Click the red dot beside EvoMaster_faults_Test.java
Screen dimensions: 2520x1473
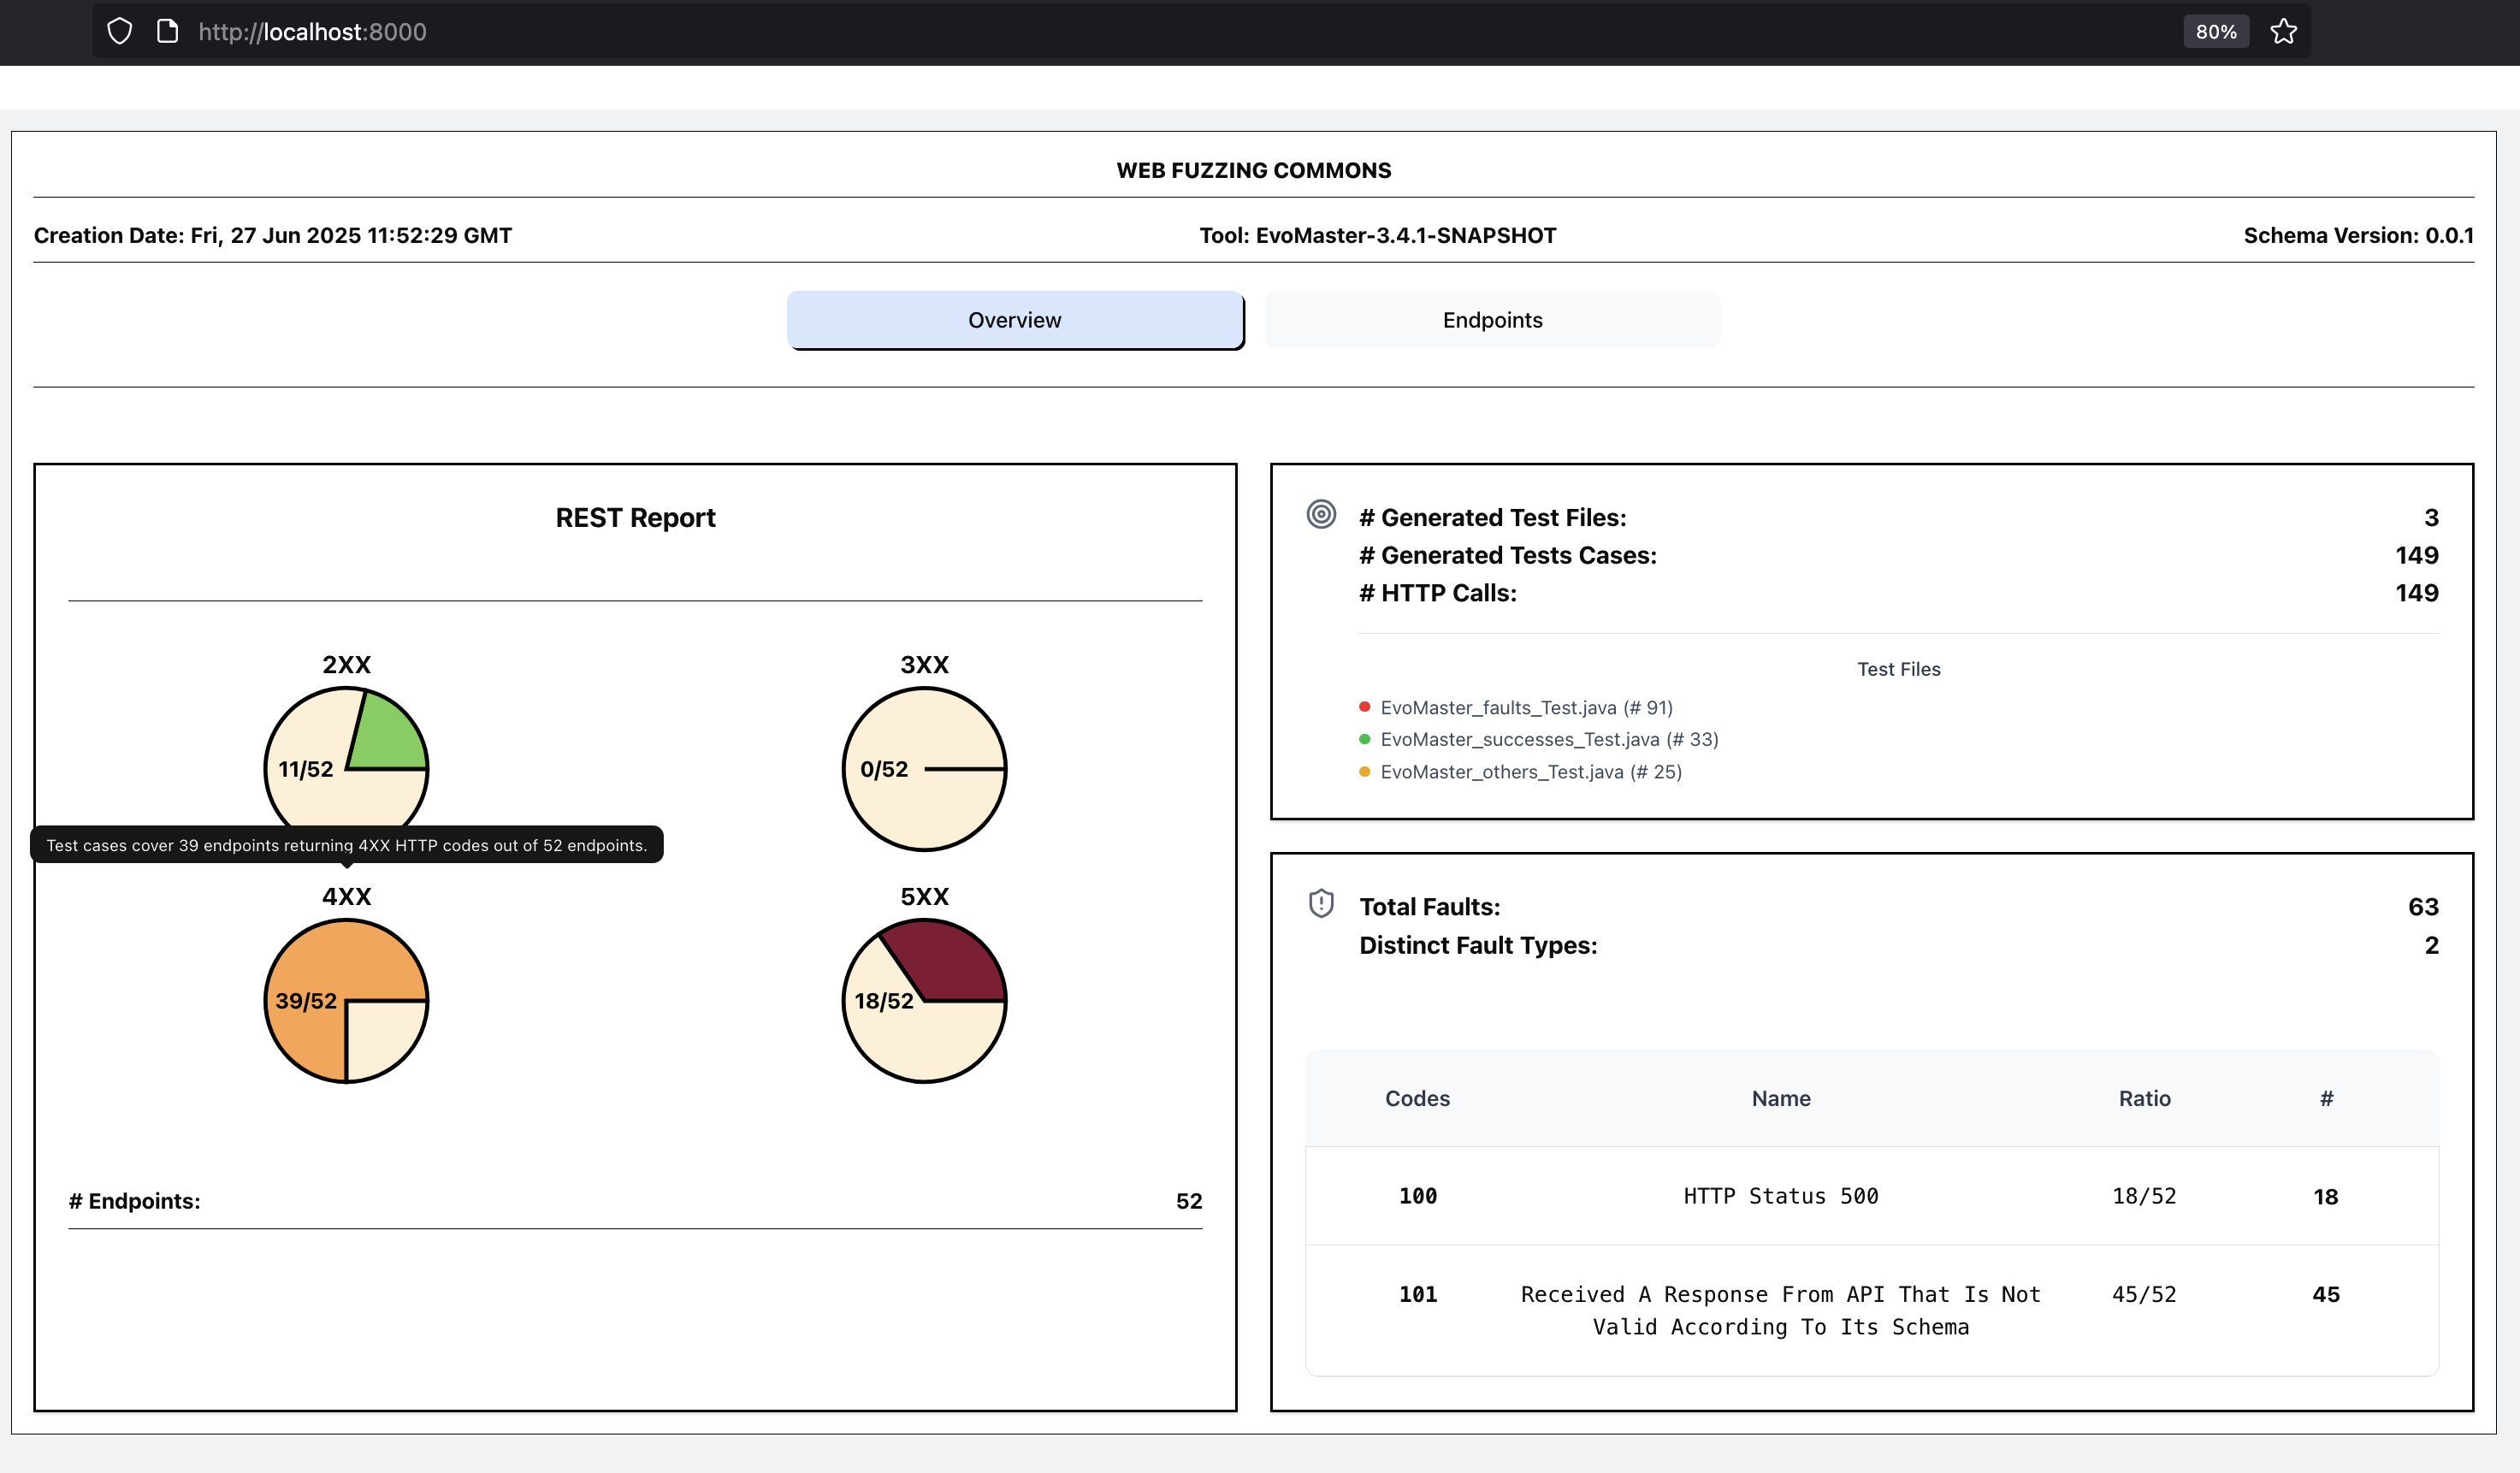pos(1364,707)
